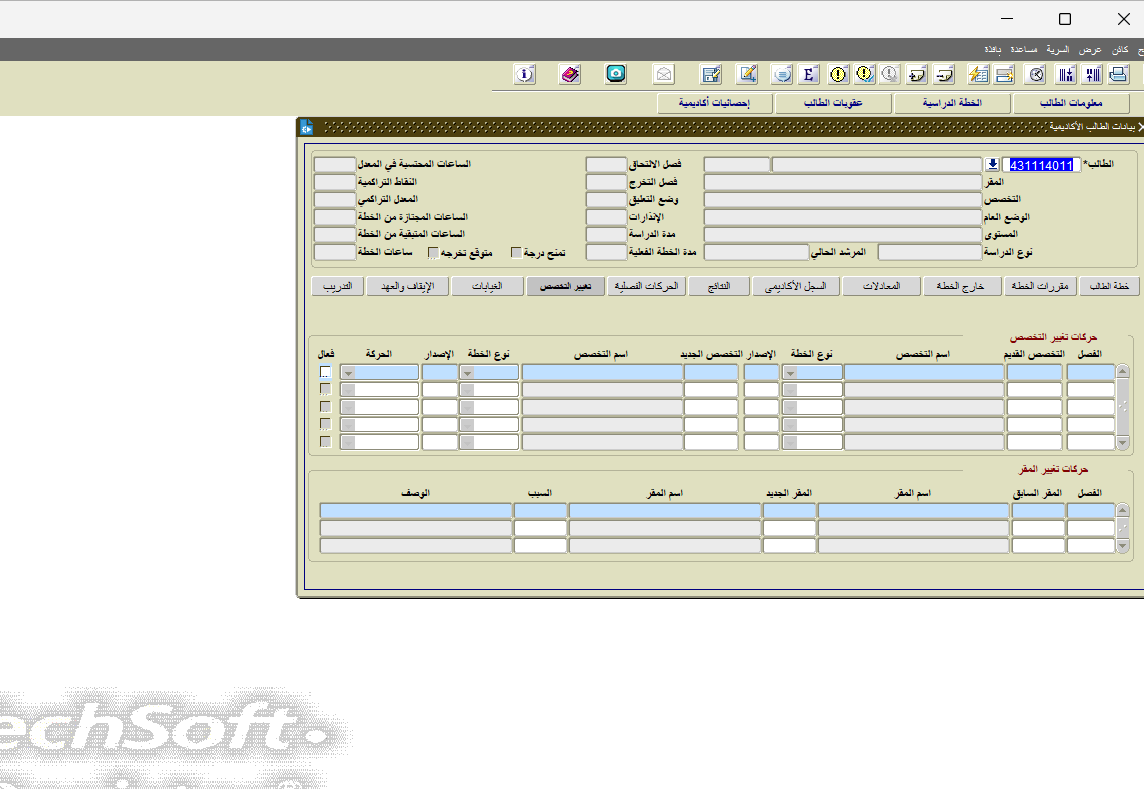Click the envelope mail icon
Image resolution: width=1144 pixels, height=789 pixels.
(x=664, y=74)
